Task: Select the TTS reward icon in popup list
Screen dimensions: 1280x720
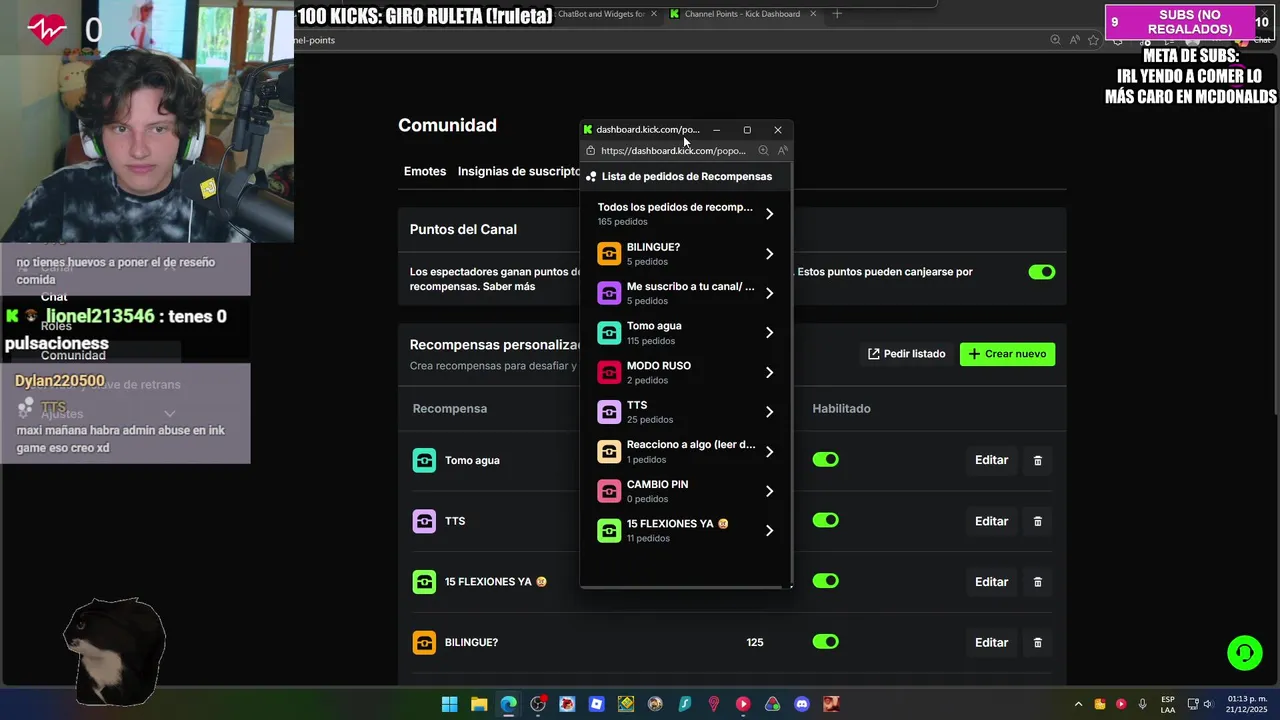Action: [x=609, y=412]
